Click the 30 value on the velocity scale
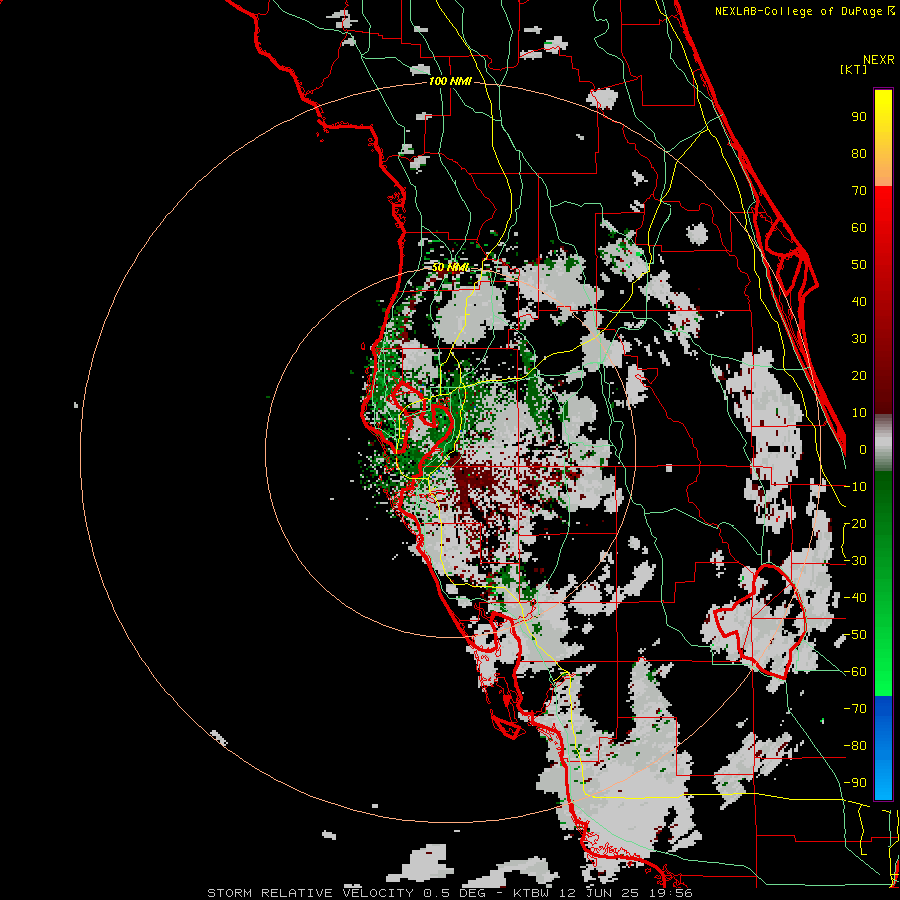This screenshot has width=900, height=900. click(x=859, y=339)
